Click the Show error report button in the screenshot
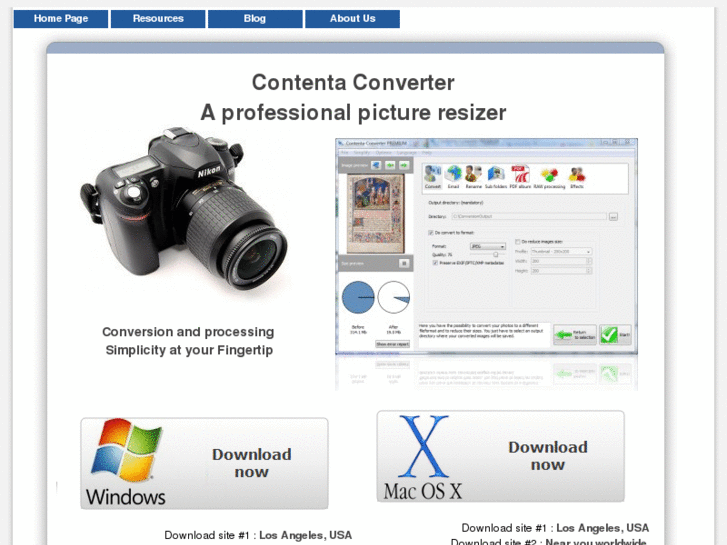Image resolution: width=727 pixels, height=545 pixels. pyautogui.click(x=392, y=344)
